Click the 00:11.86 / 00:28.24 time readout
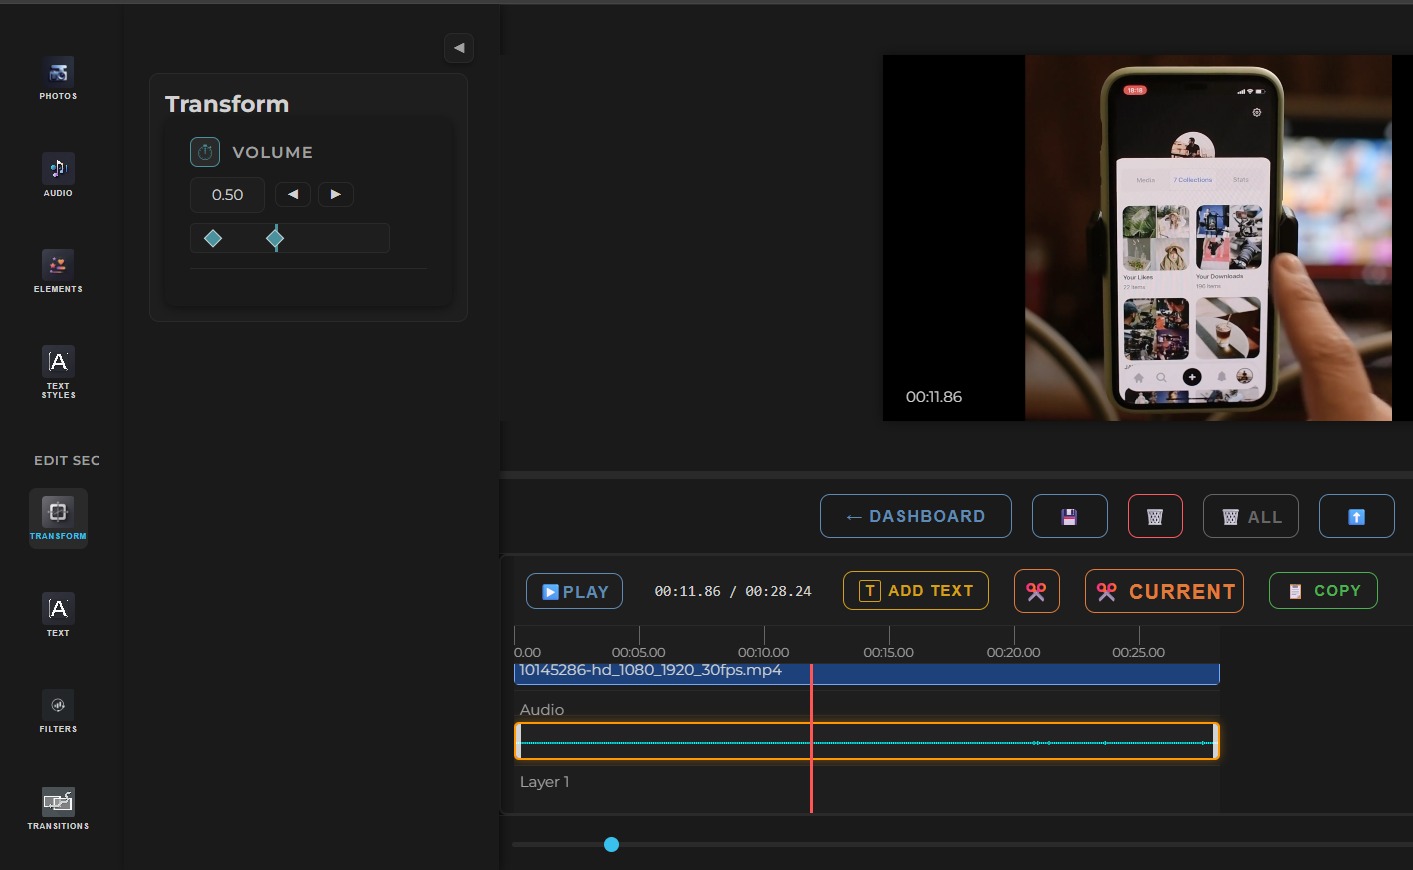 [733, 591]
